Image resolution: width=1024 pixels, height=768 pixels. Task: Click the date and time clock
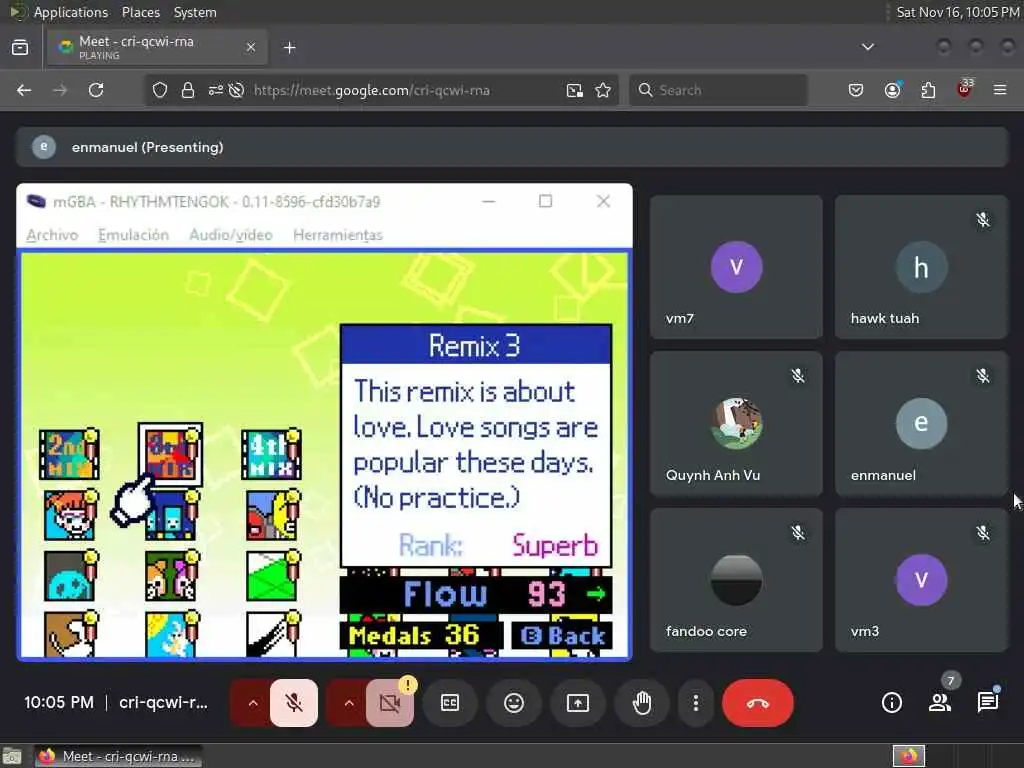[x=957, y=12]
